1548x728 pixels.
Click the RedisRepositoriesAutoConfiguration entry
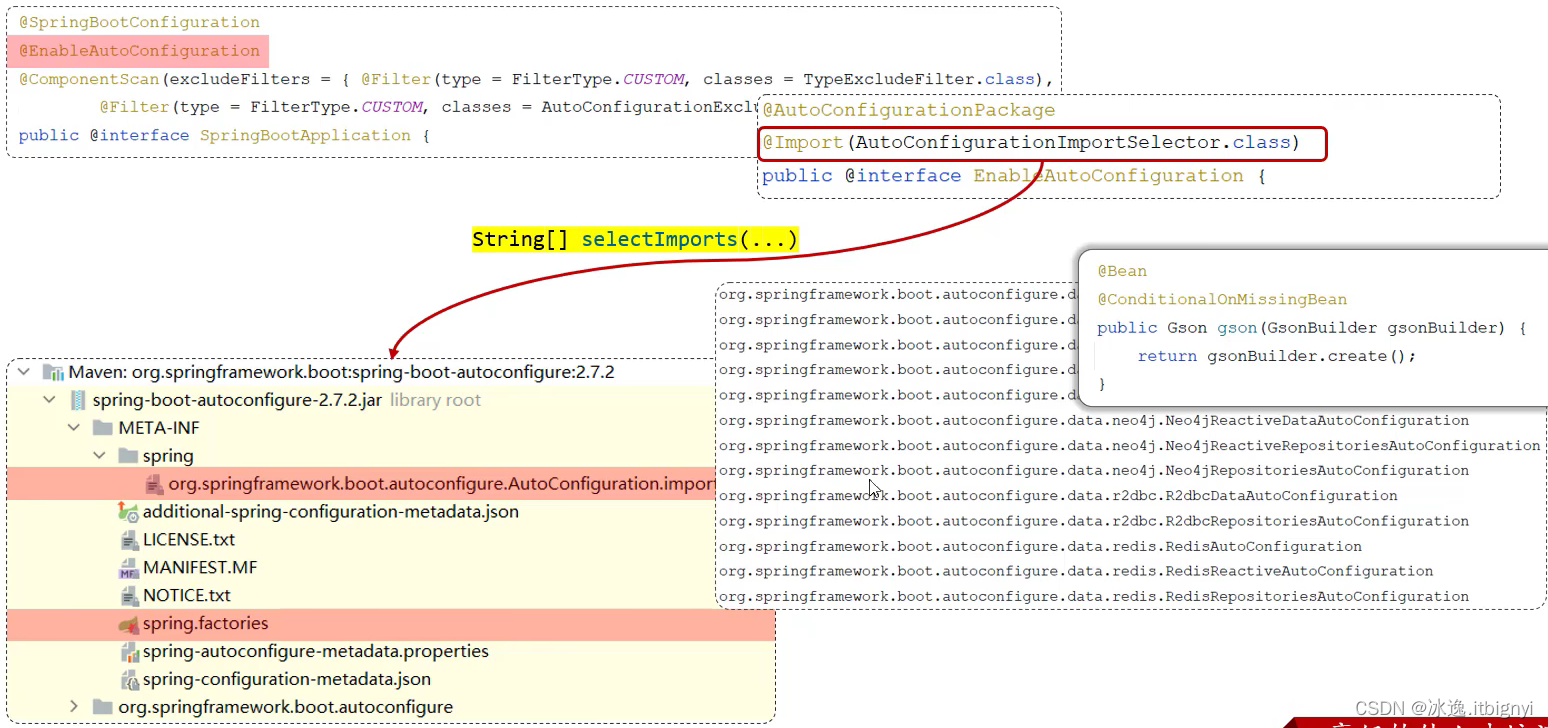[x=1094, y=597]
